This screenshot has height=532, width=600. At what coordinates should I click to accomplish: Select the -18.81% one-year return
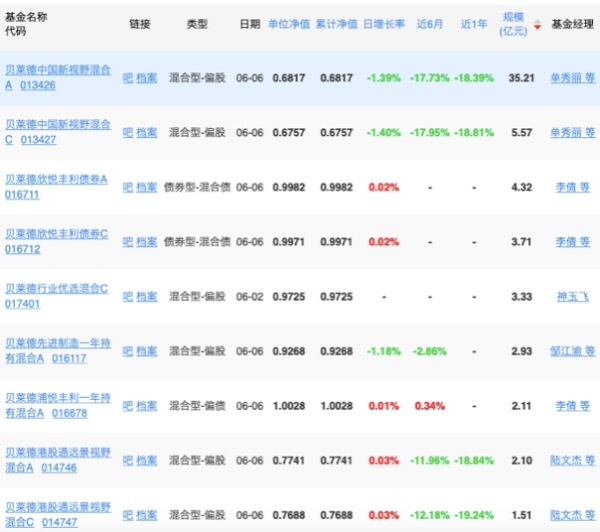point(474,133)
